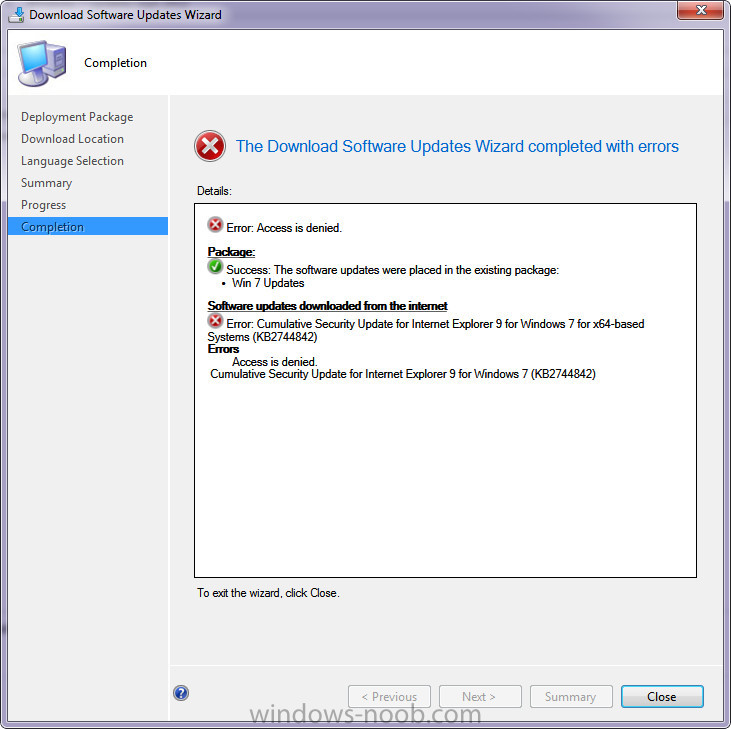
Task: Click the 'Access is denied.' line under Errors
Action: 275,362
